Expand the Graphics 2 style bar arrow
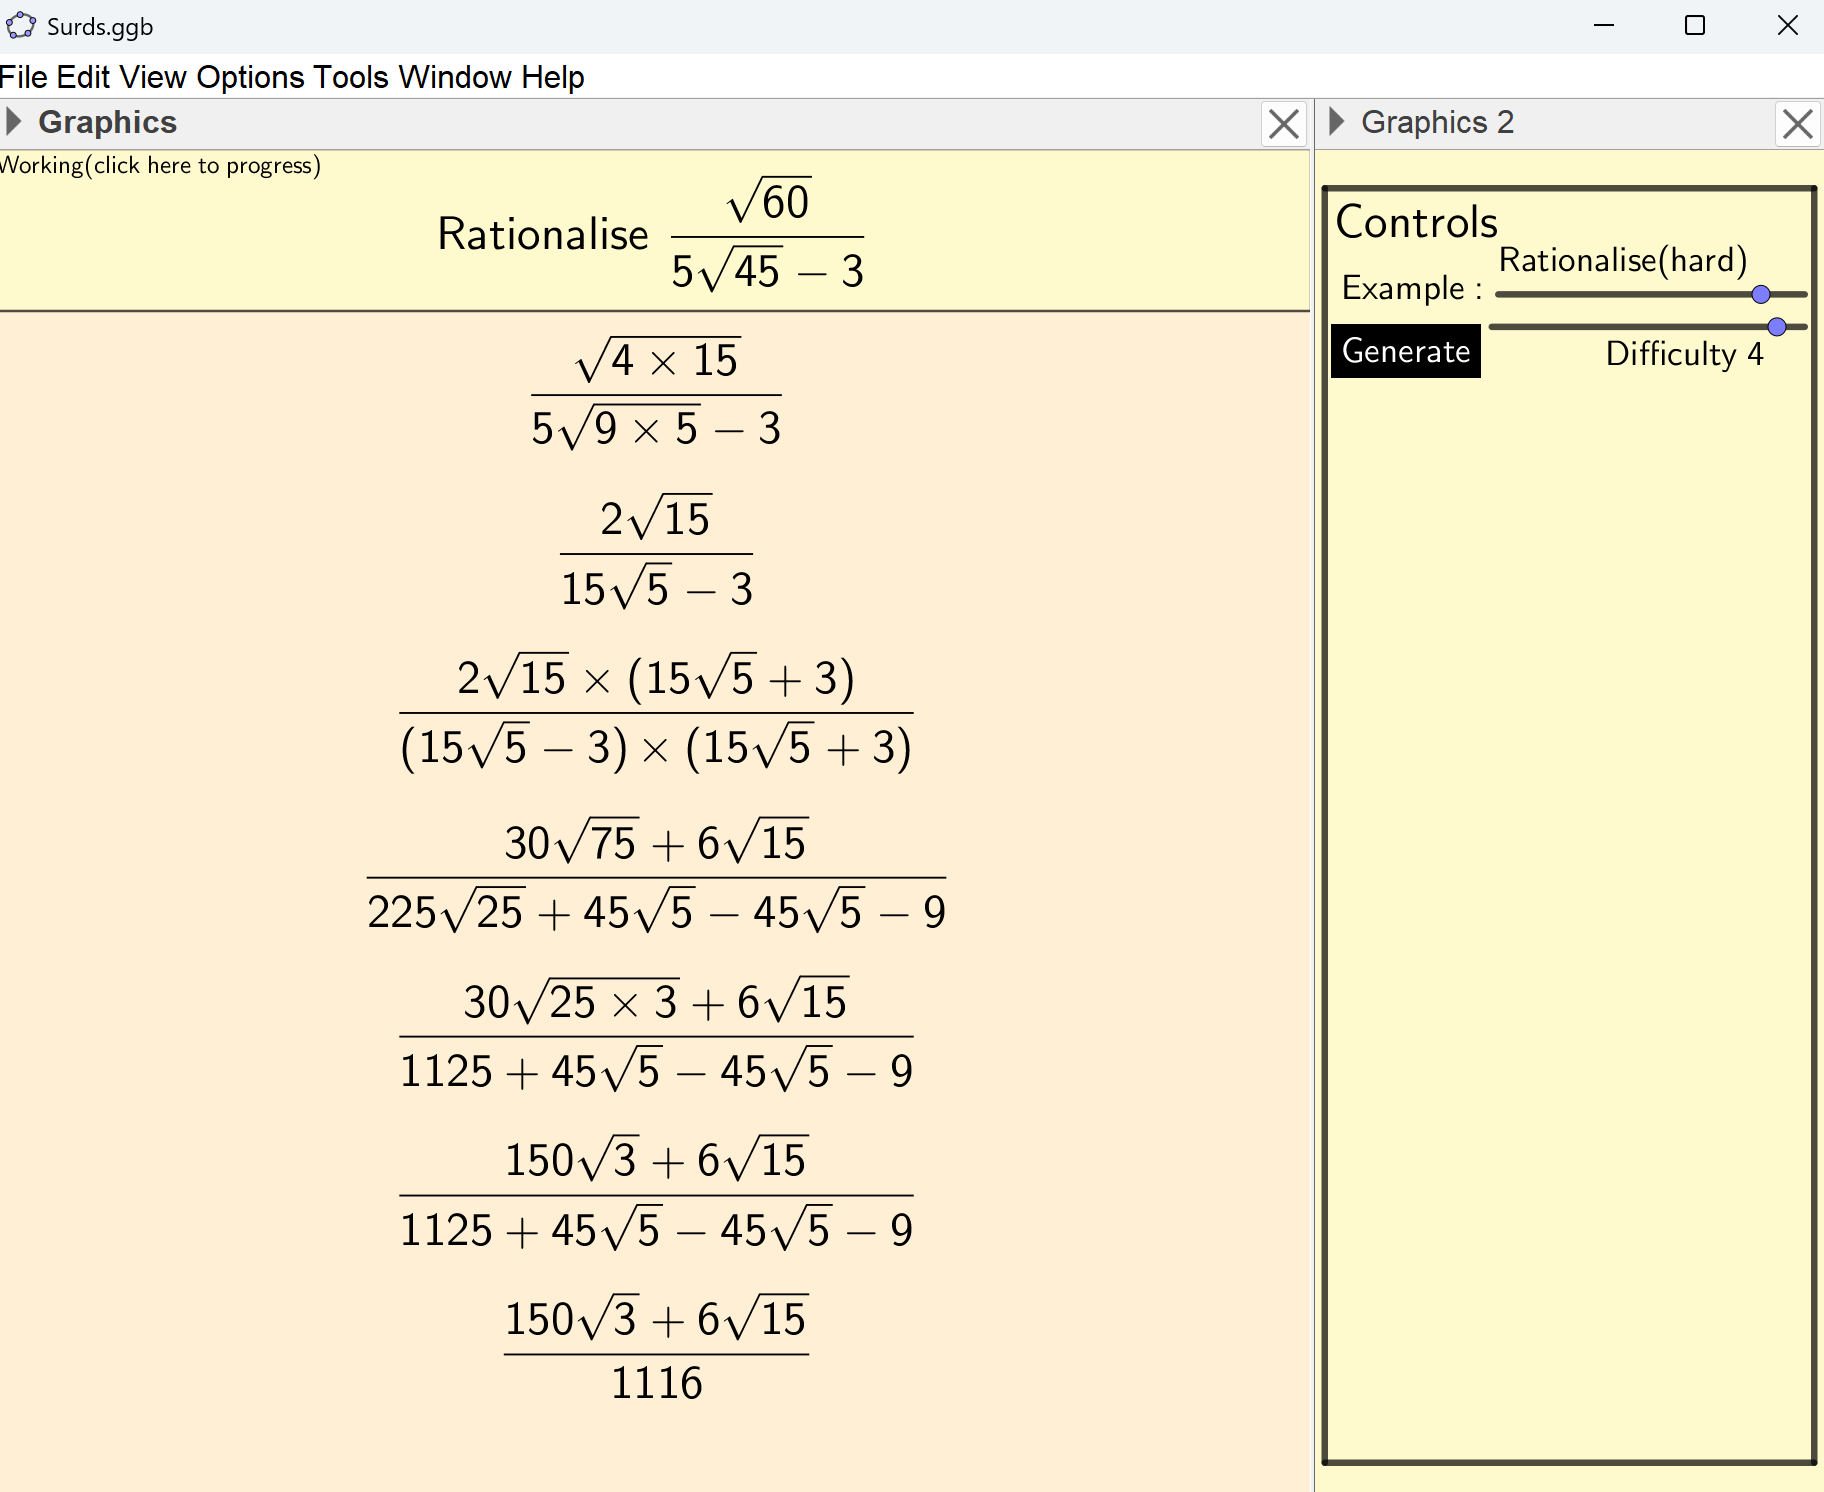Viewport: 1824px width, 1492px height. pyautogui.click(x=1336, y=122)
